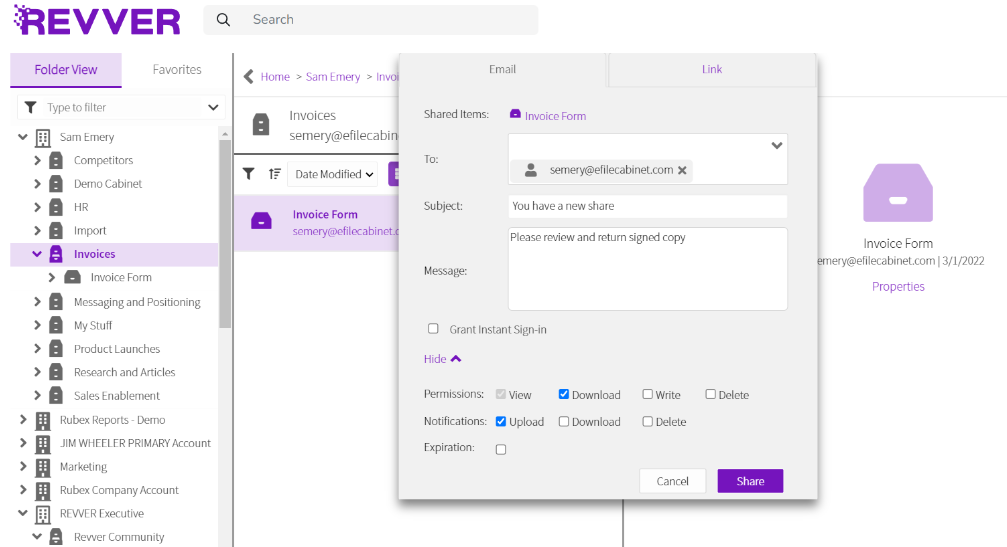Remove semery@efilecabinet.com recipient with X icon
The width and height of the screenshot is (1007, 547).
682,170
